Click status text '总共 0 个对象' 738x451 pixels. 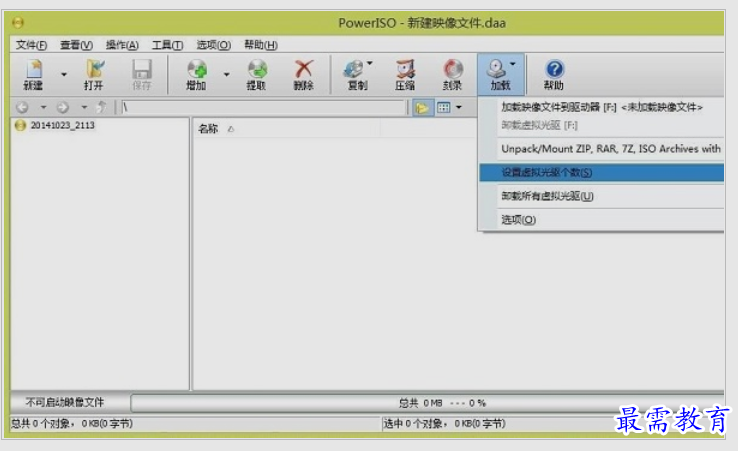point(41,424)
